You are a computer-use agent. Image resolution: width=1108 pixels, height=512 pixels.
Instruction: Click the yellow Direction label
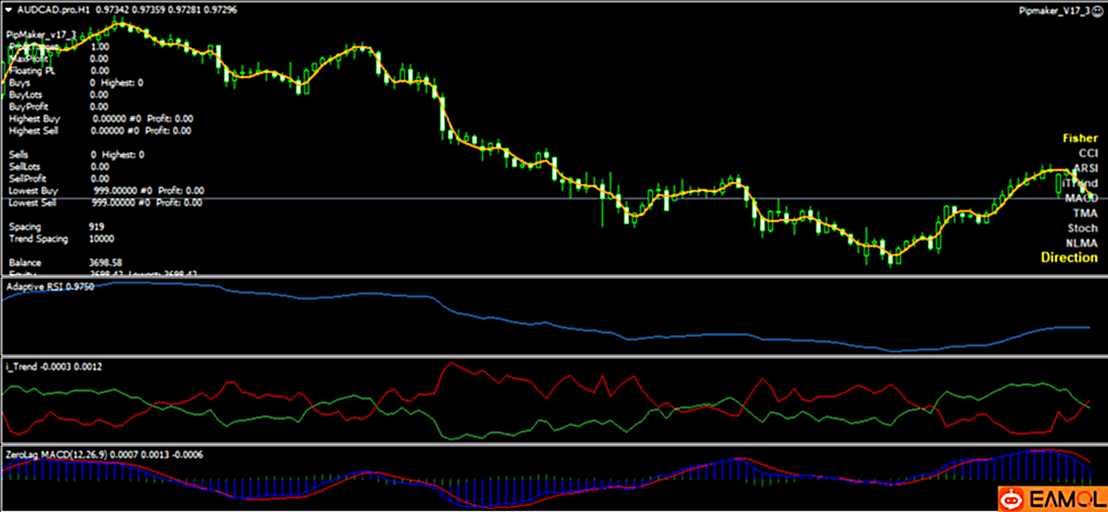click(1069, 258)
